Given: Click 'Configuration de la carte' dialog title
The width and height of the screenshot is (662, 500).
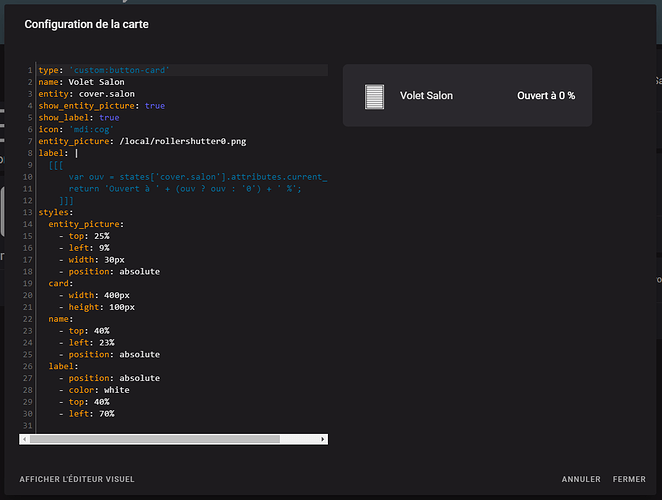Looking at the screenshot, I should (87, 24).
